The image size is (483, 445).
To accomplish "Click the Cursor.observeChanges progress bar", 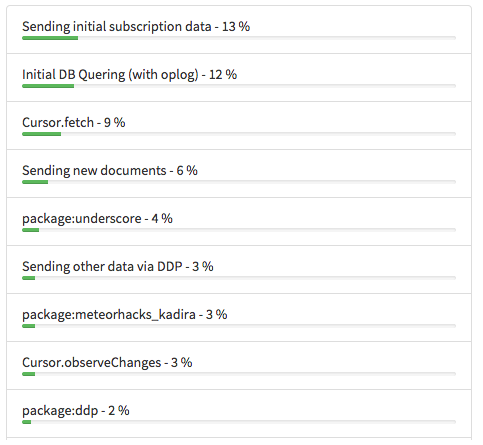I will [239, 374].
